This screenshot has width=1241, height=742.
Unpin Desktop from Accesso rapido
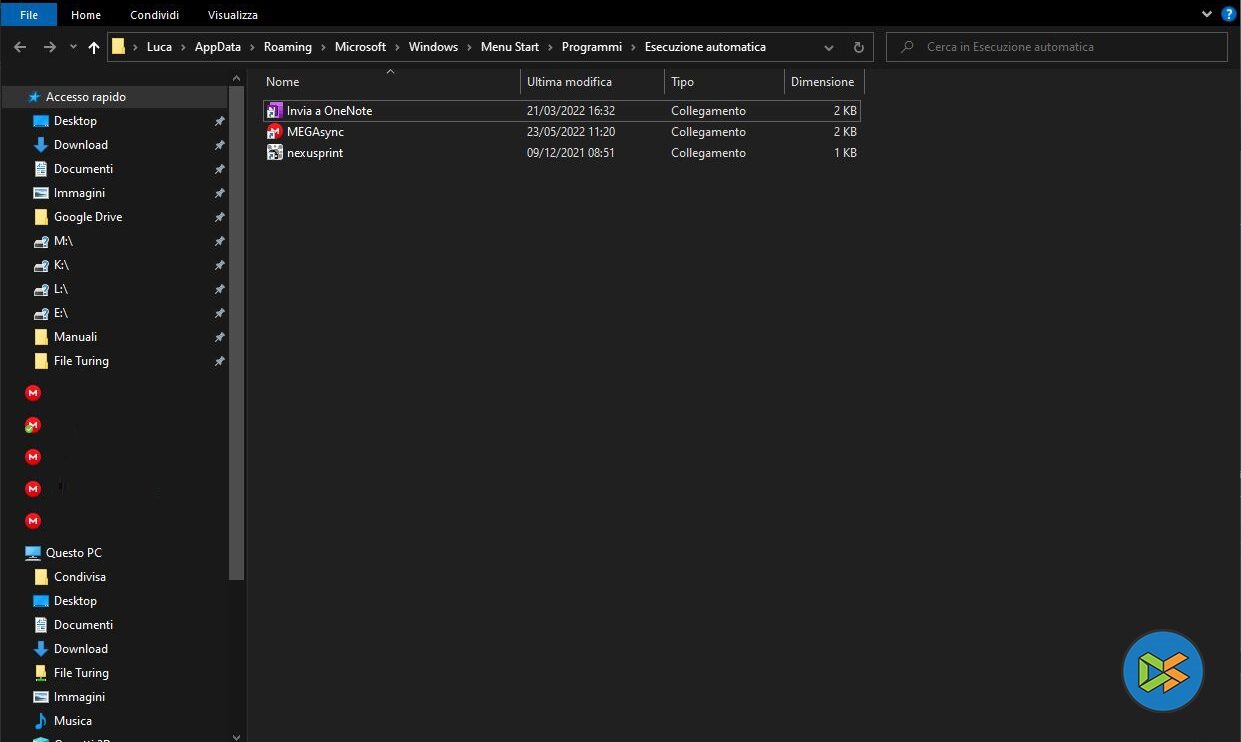click(220, 121)
